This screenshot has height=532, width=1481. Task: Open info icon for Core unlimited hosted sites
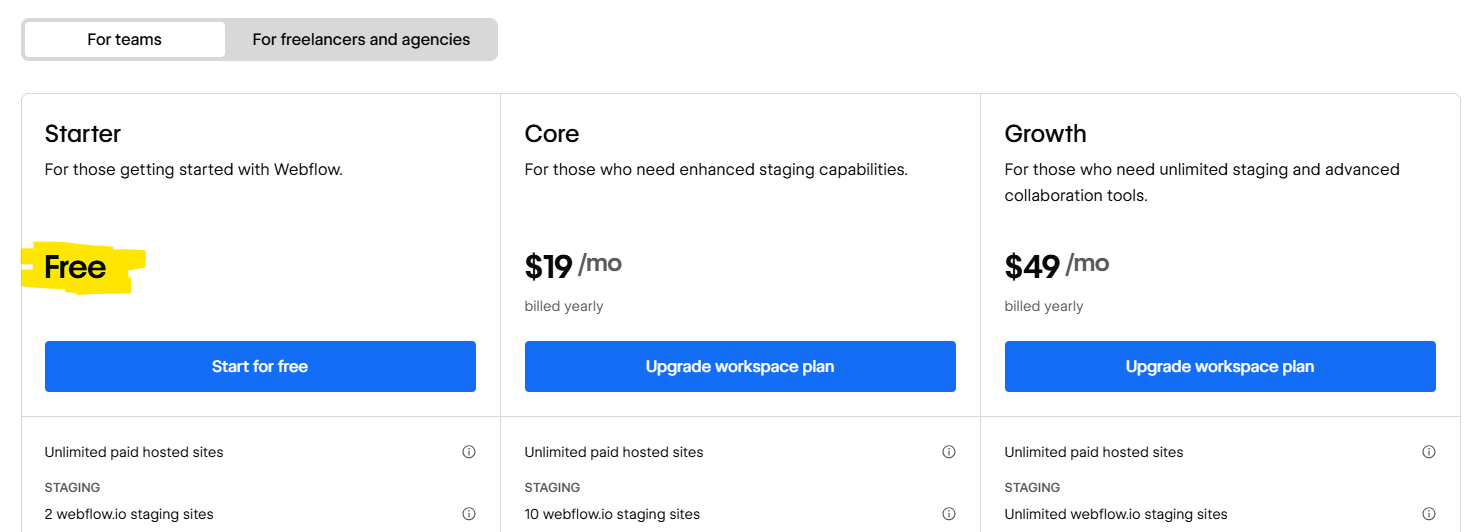[948, 452]
